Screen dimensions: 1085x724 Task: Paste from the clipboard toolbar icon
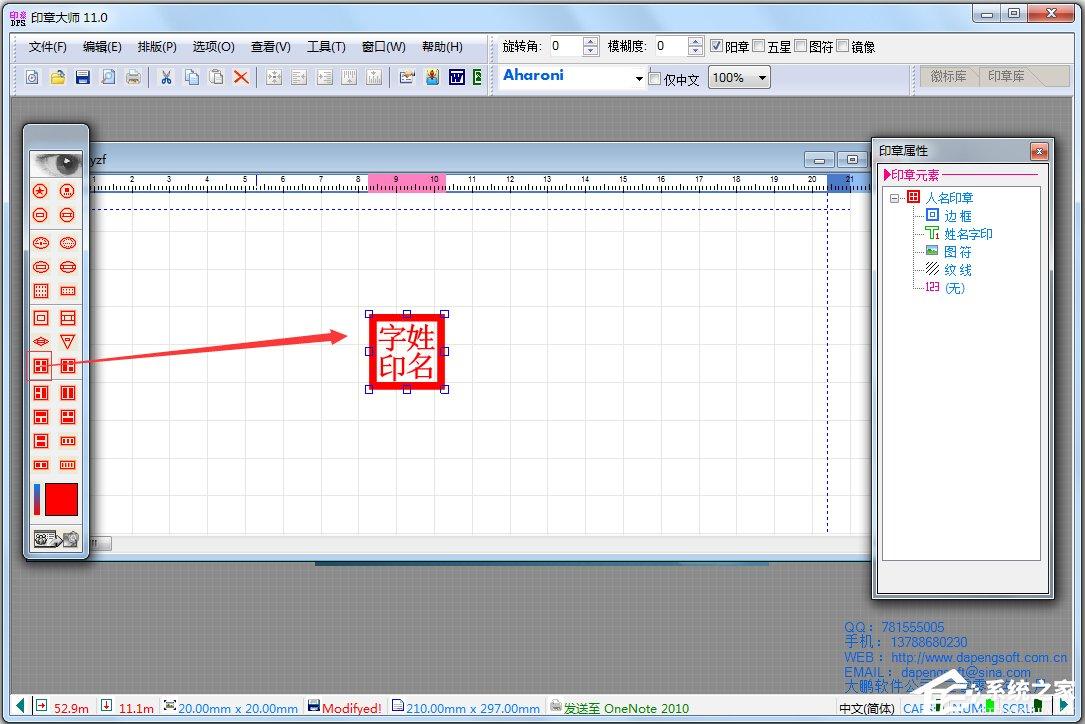[x=217, y=78]
